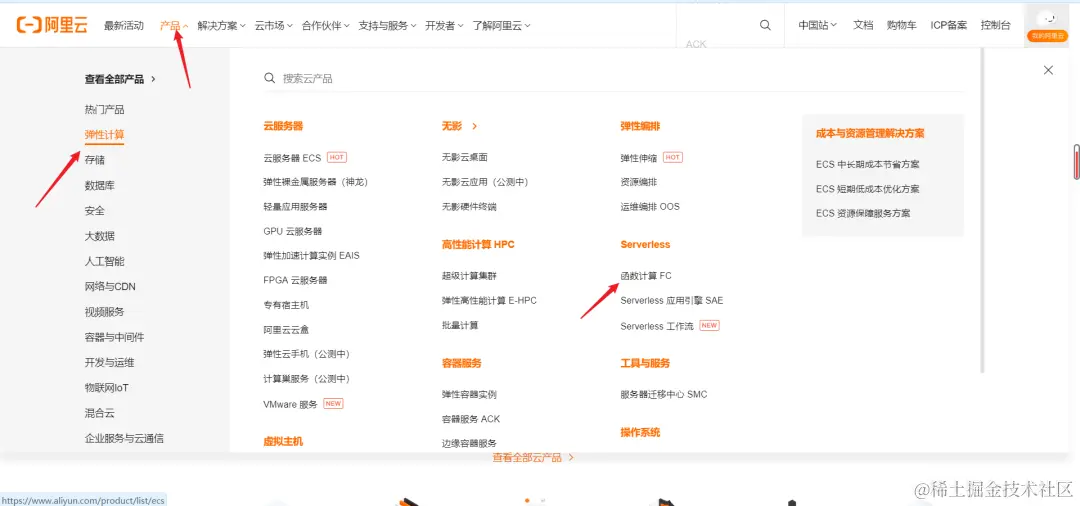Expand 合作伙伴 dropdown

[326, 25]
